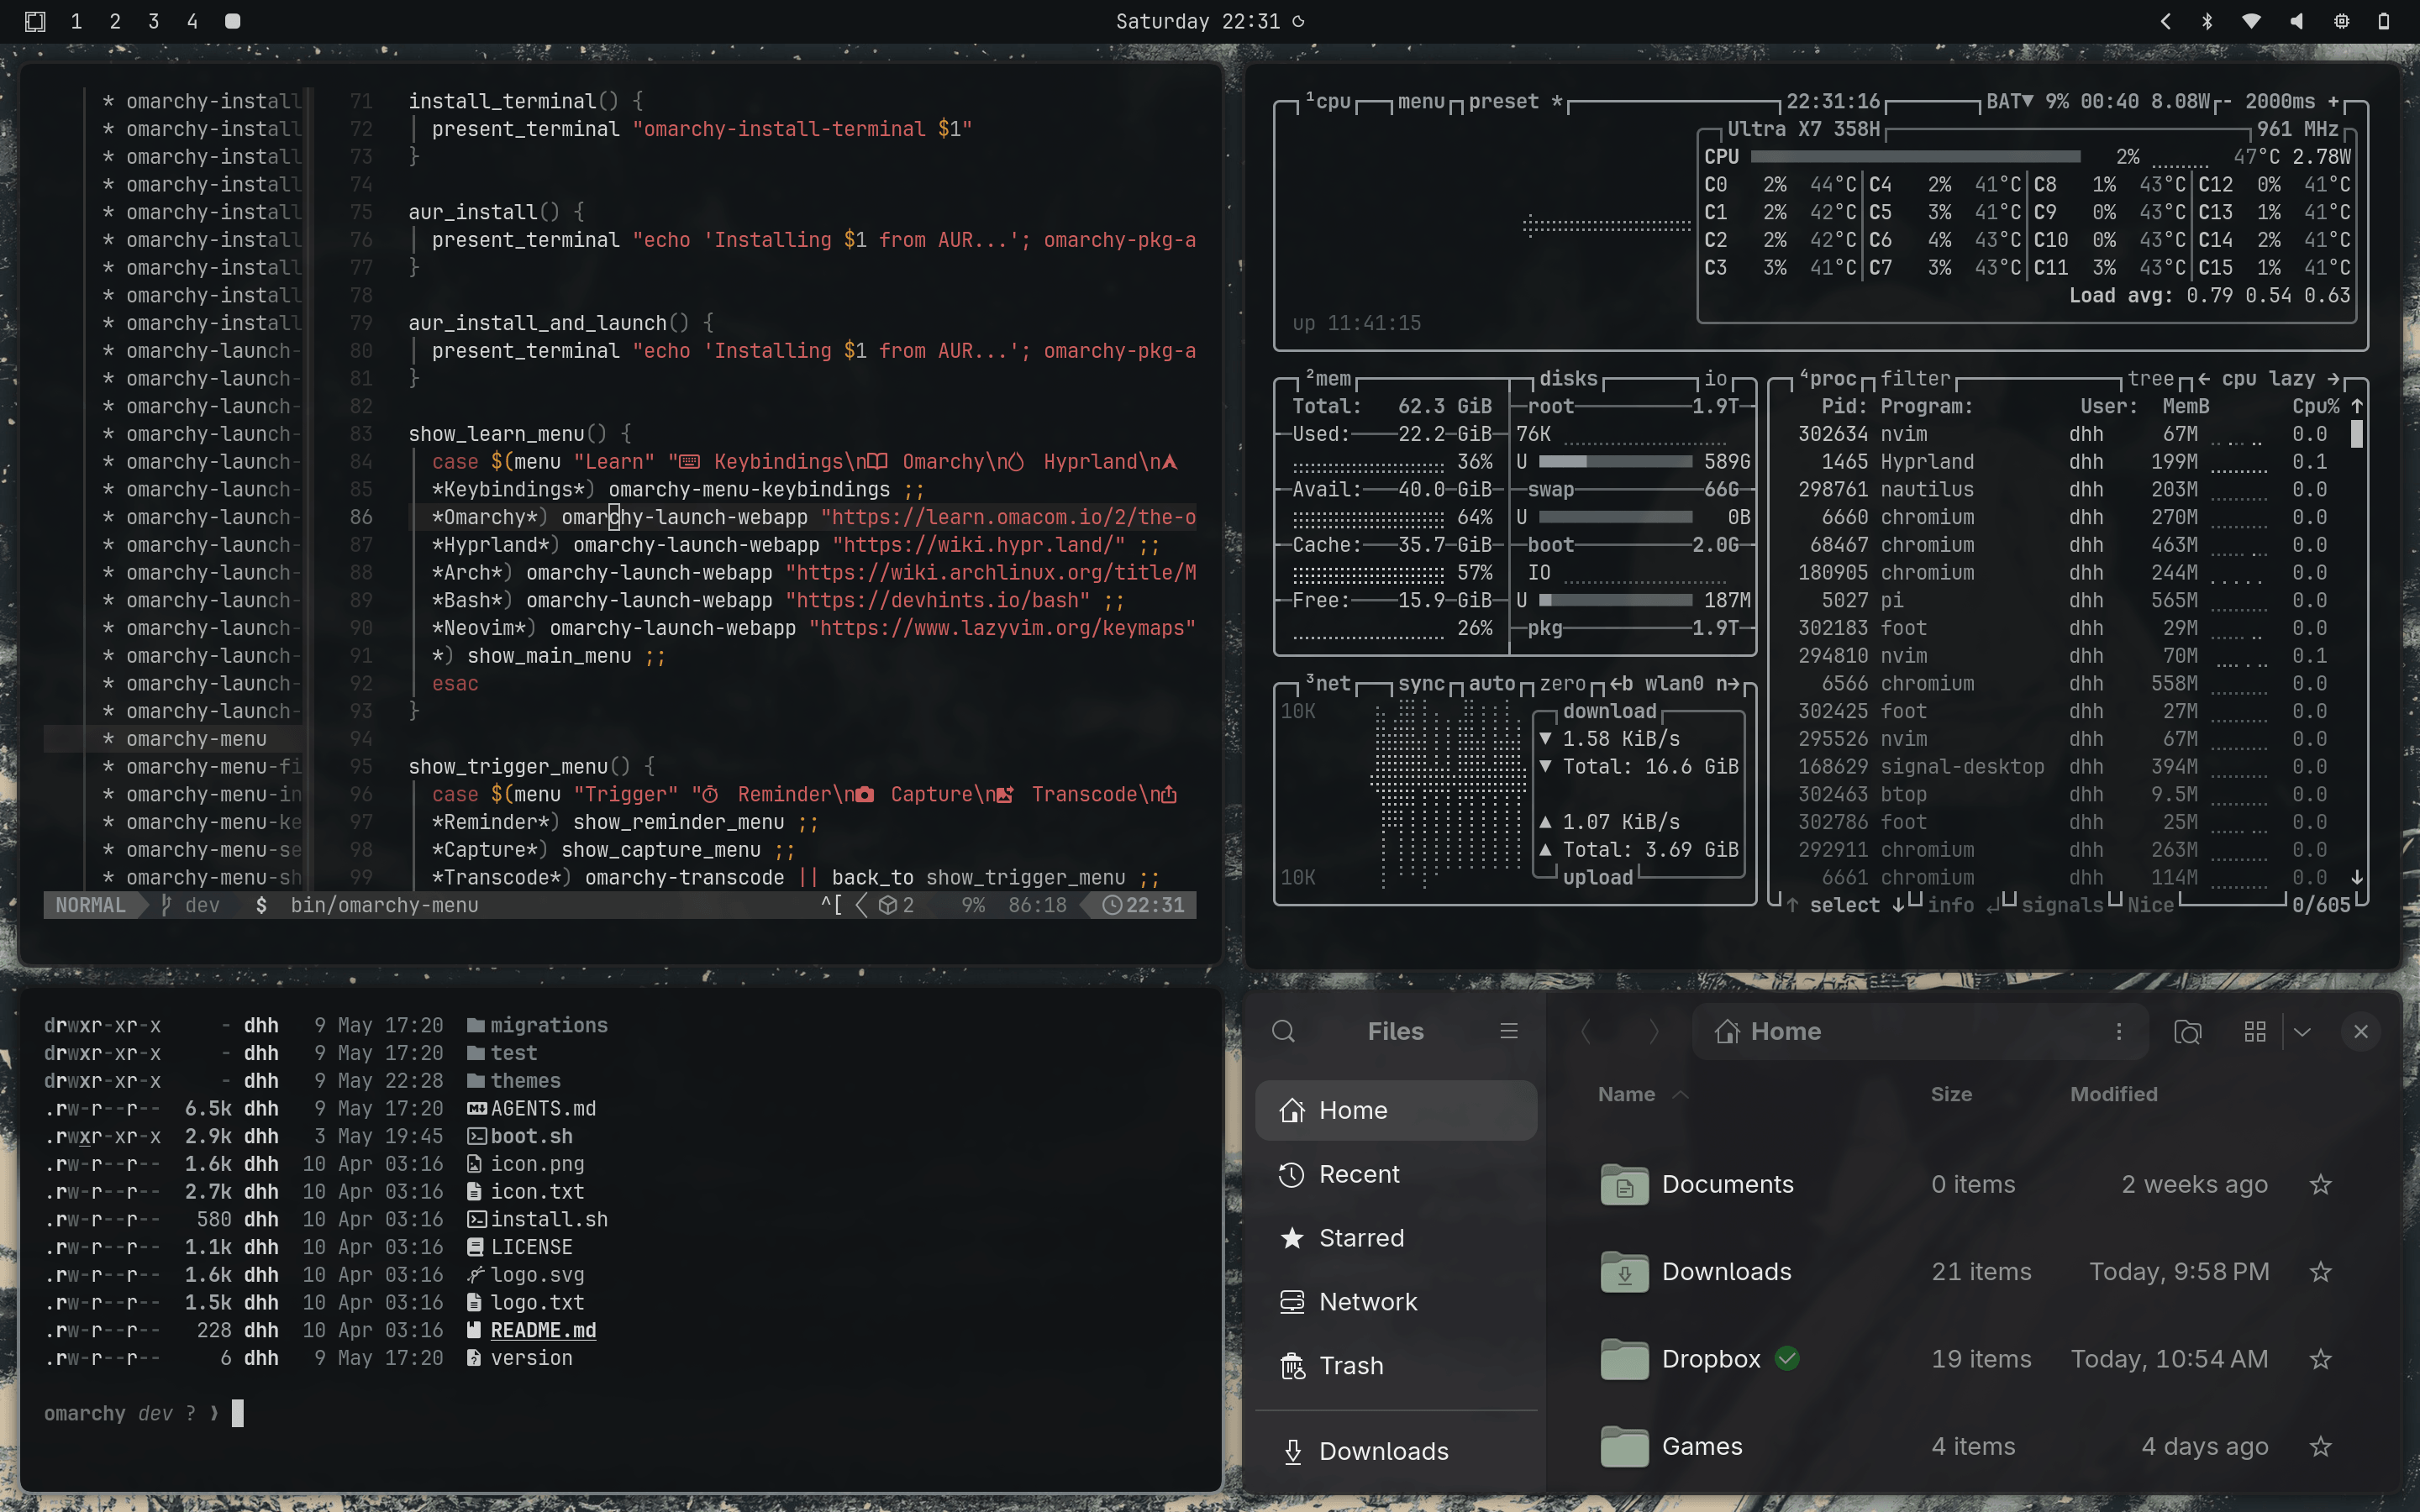This screenshot has width=2420, height=1512.
Task: Star the Downloads folder
Action: (2320, 1271)
